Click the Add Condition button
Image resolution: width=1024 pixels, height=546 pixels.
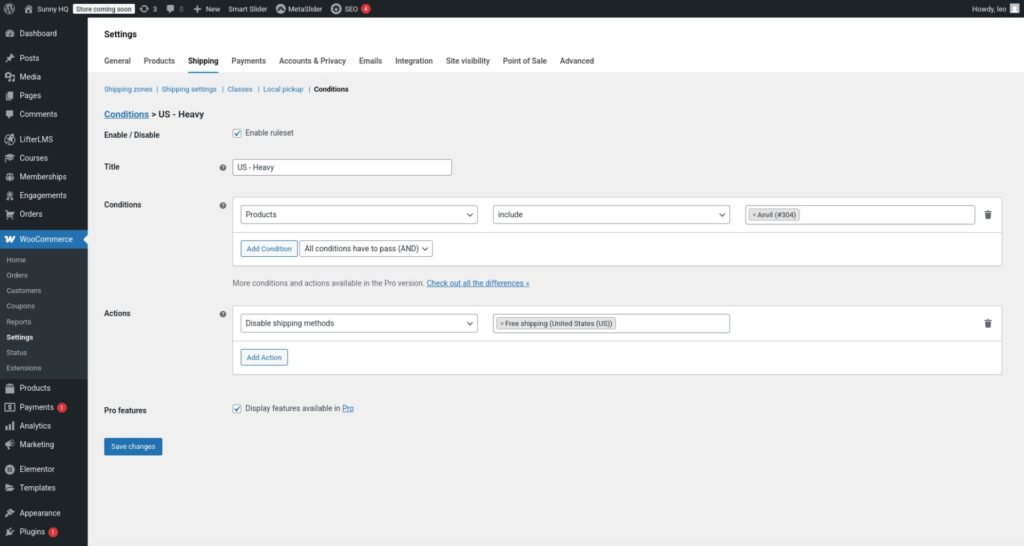click(x=269, y=249)
